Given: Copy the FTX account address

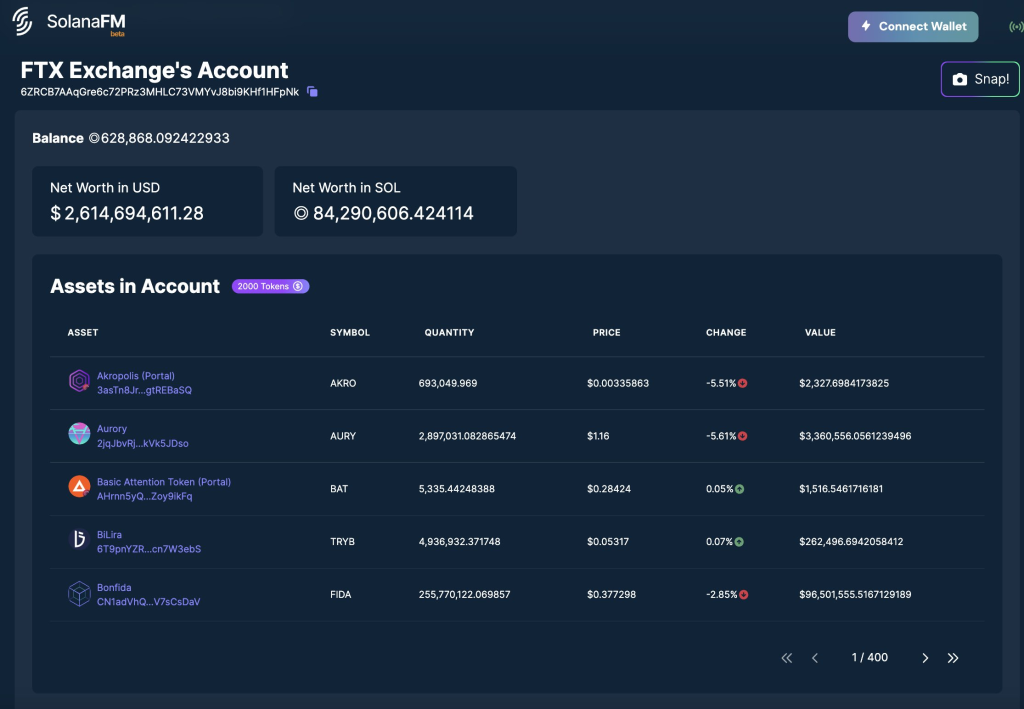Looking at the screenshot, I should [312, 92].
